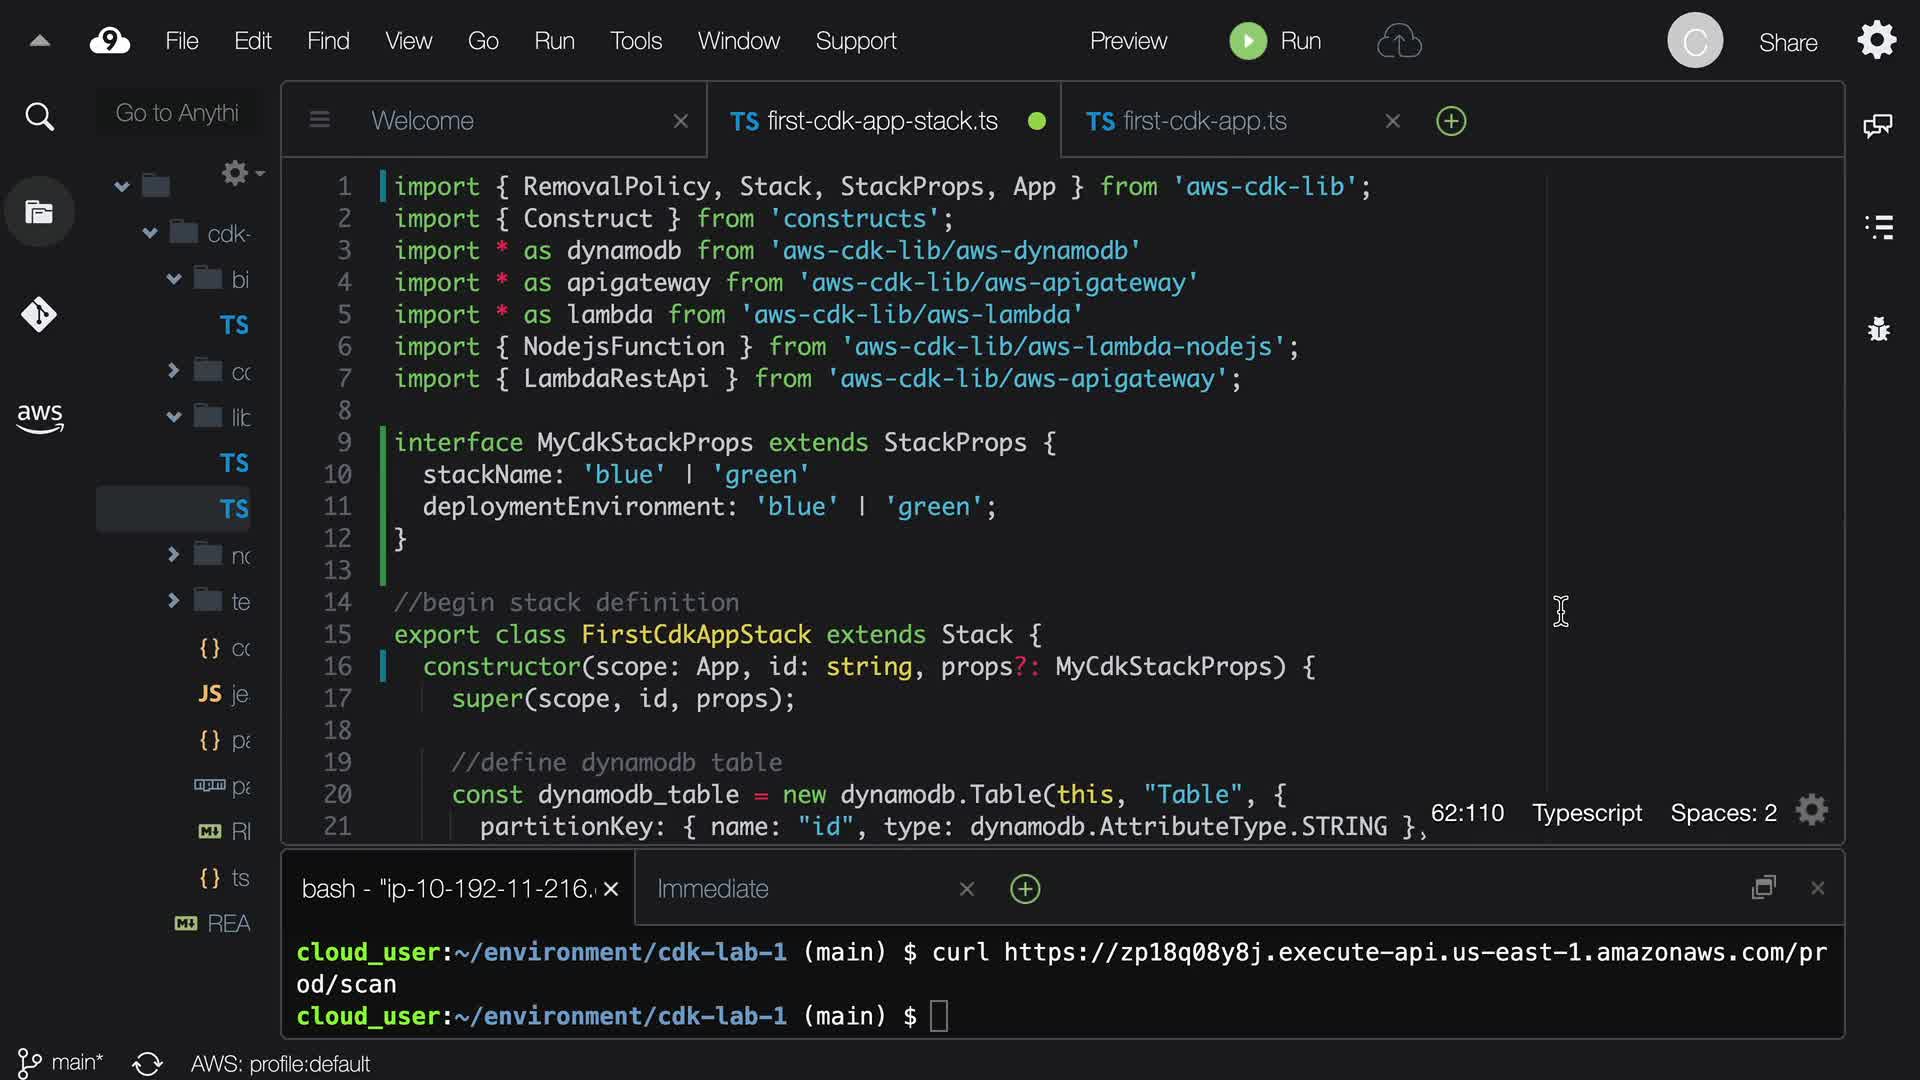Image resolution: width=1920 pixels, height=1080 pixels.
Task: Open the search icon in left sidebar
Action: (39, 117)
